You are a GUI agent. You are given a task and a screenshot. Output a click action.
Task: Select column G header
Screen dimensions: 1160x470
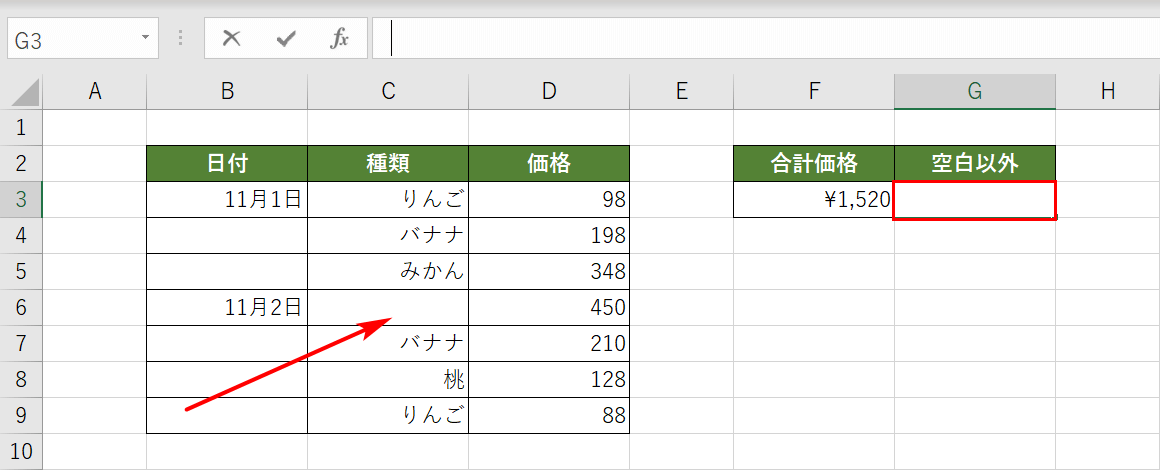pyautogui.click(x=975, y=92)
